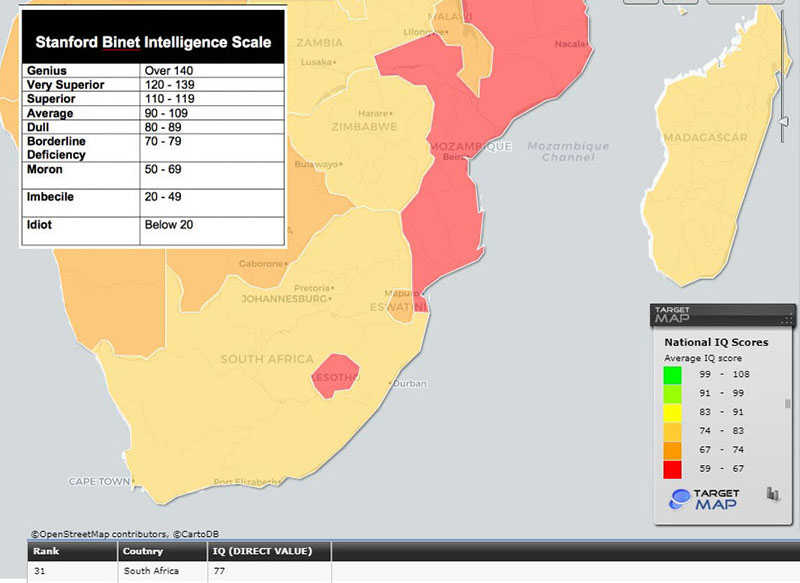Click the Lesotho region on the map
This screenshot has width=800, height=583.
336,375
